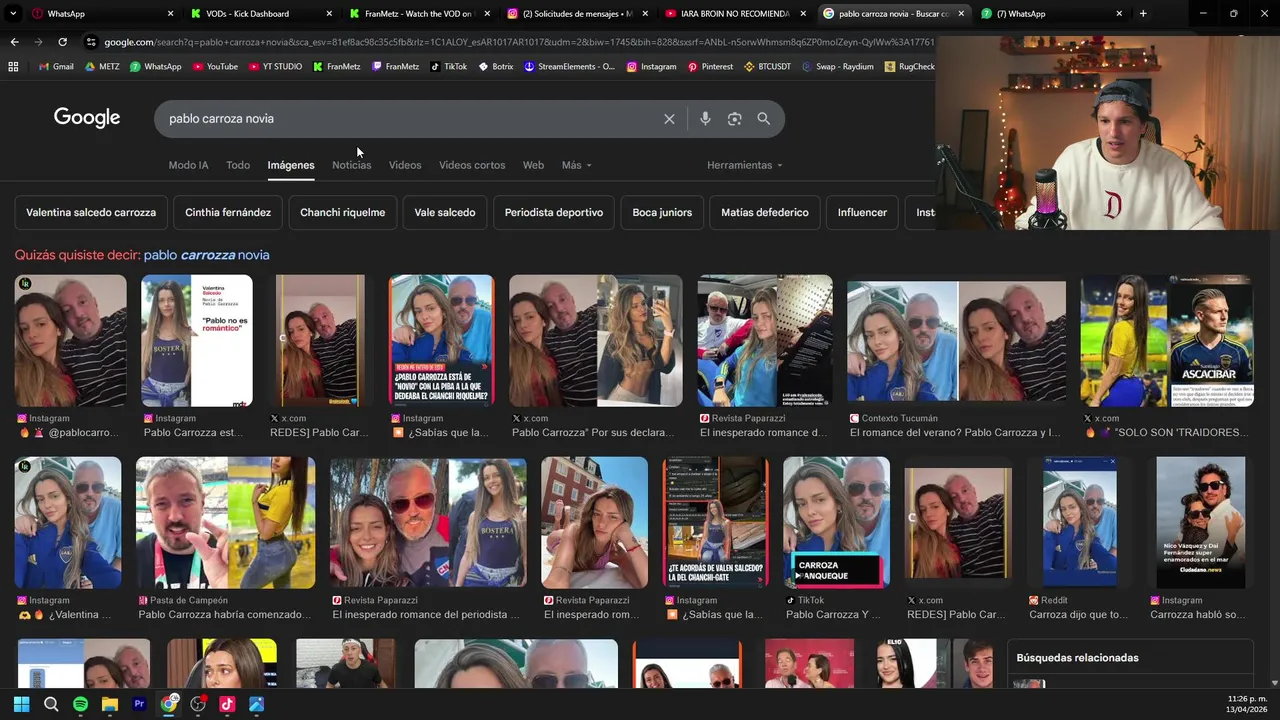Open a new browser tab with plus
The width and height of the screenshot is (1280, 720).
tap(1143, 13)
